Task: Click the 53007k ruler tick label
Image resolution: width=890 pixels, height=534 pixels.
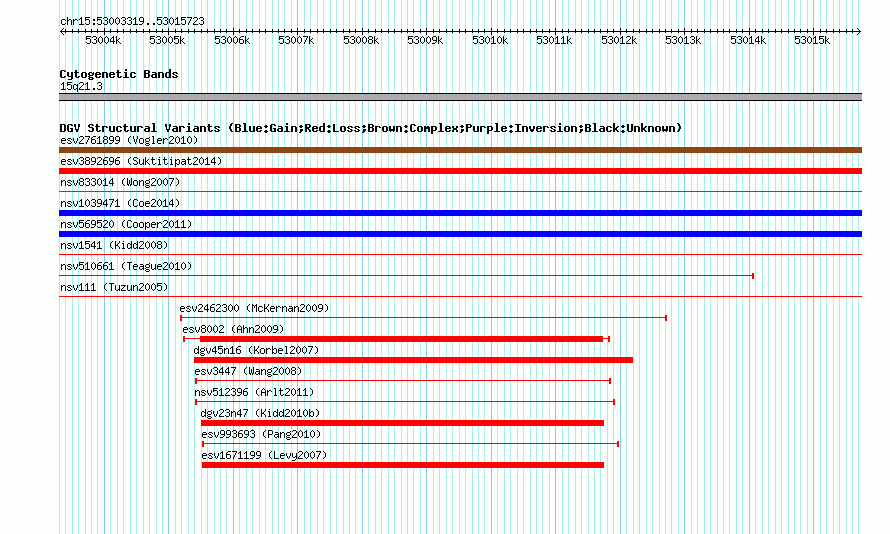Action: (296, 40)
